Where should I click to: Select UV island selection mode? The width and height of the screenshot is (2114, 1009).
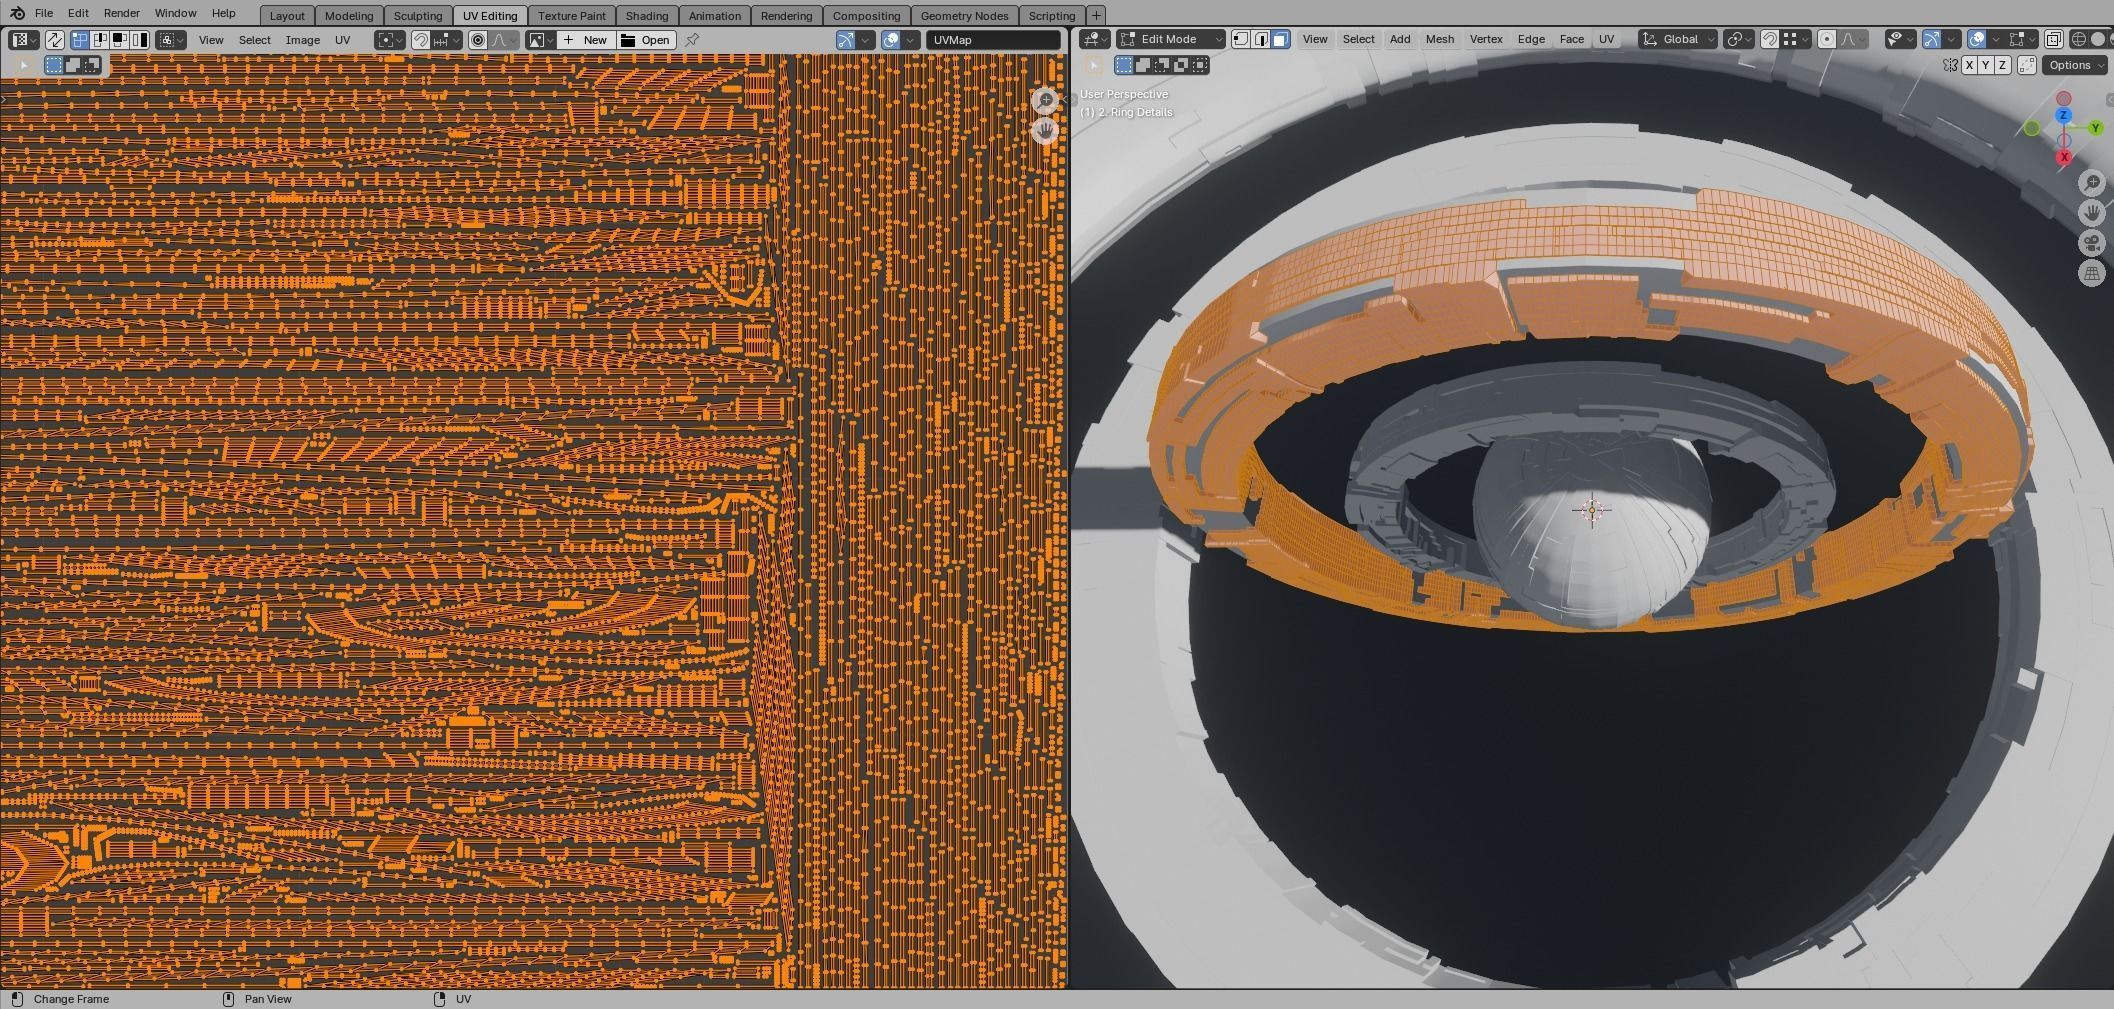point(139,40)
